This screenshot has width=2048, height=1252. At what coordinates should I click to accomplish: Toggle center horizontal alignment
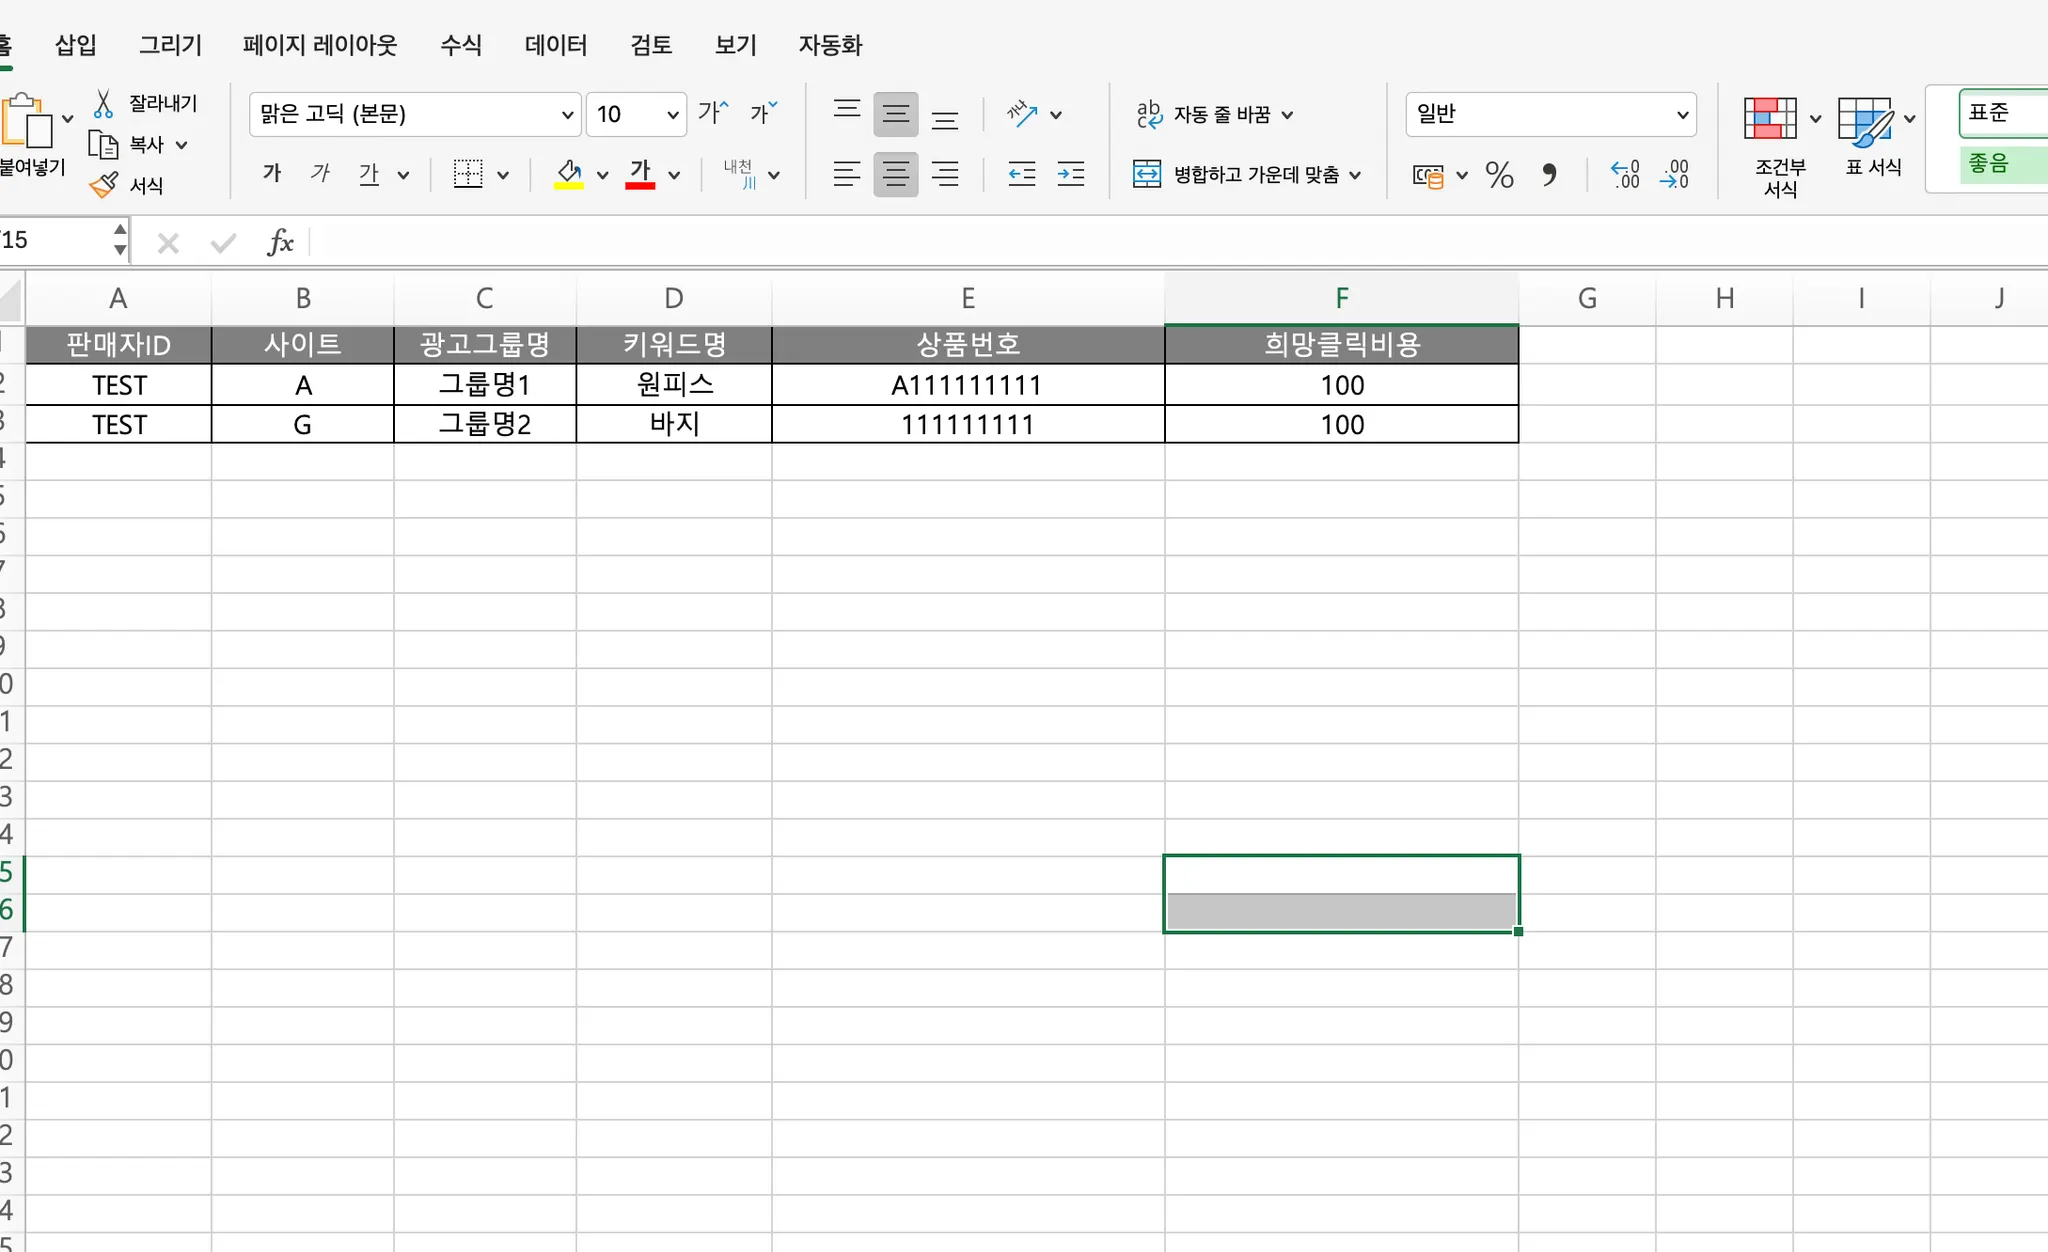coord(895,175)
